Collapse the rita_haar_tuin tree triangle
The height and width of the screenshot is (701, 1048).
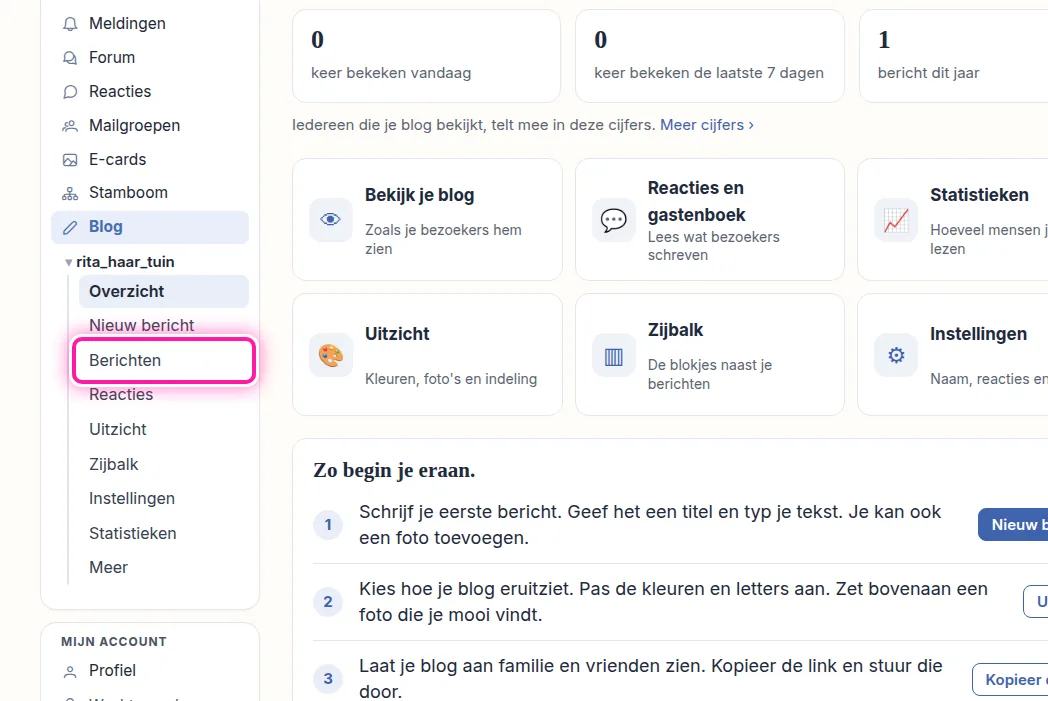click(x=68, y=263)
